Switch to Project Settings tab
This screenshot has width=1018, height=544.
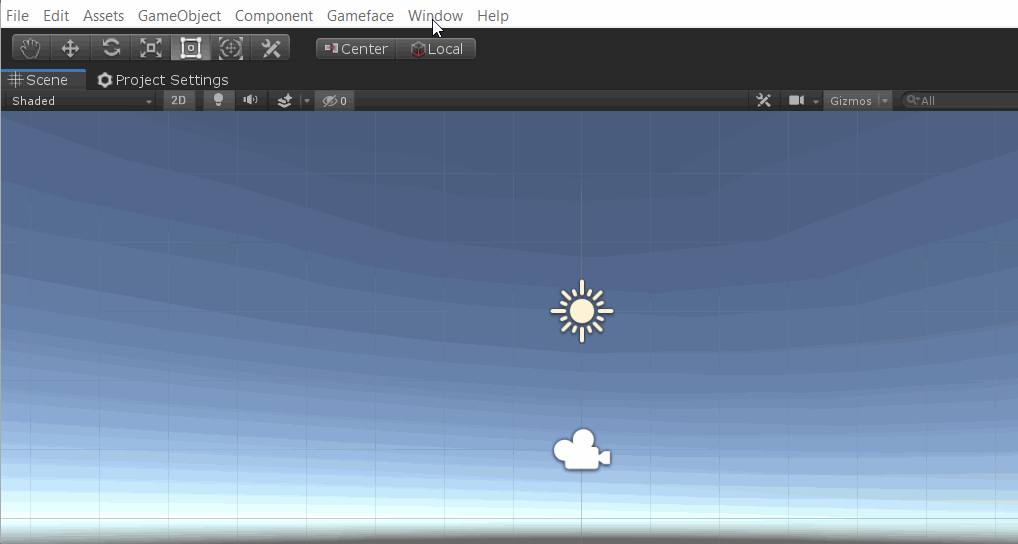[162, 80]
